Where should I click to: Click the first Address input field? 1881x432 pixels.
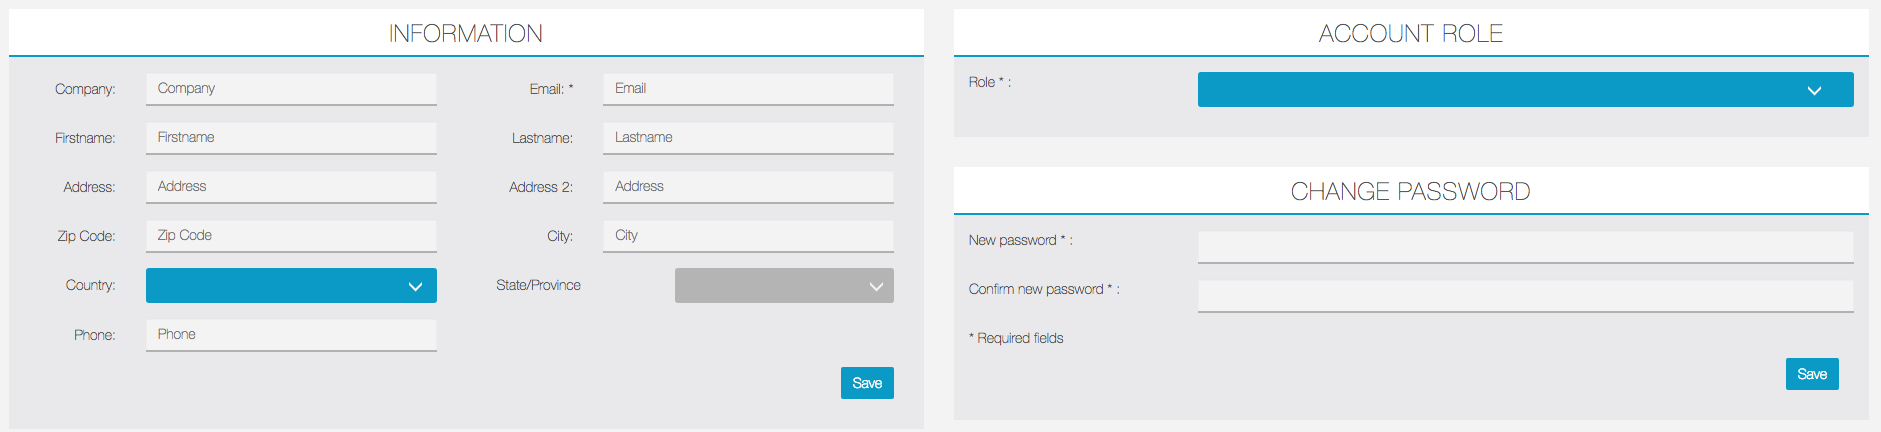(290, 187)
